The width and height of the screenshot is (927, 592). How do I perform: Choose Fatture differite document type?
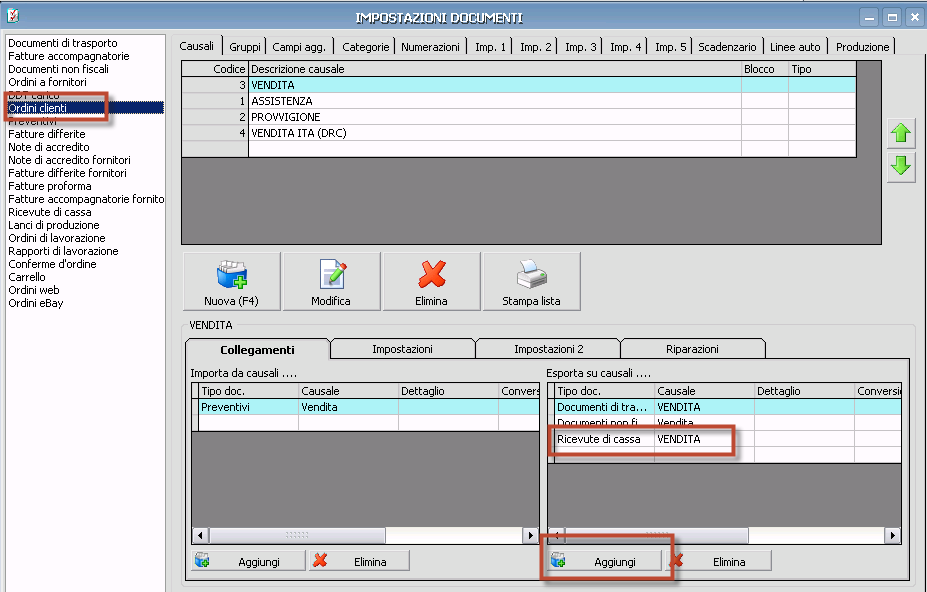(47, 134)
